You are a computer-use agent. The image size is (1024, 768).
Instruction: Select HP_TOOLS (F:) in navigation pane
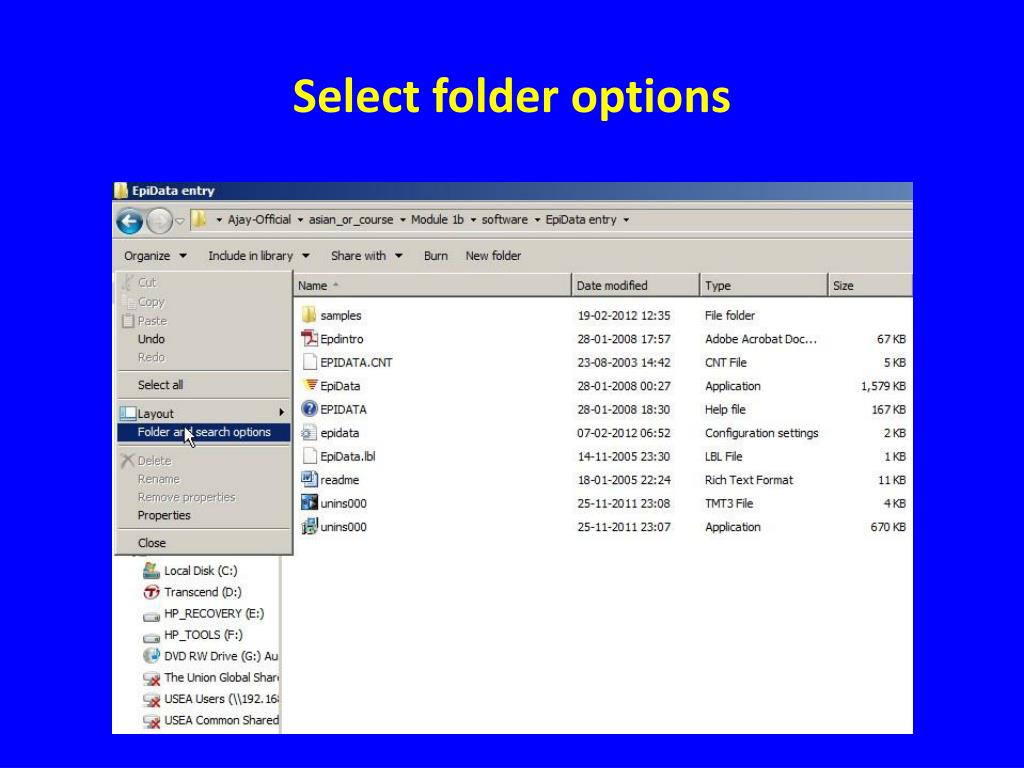point(203,635)
